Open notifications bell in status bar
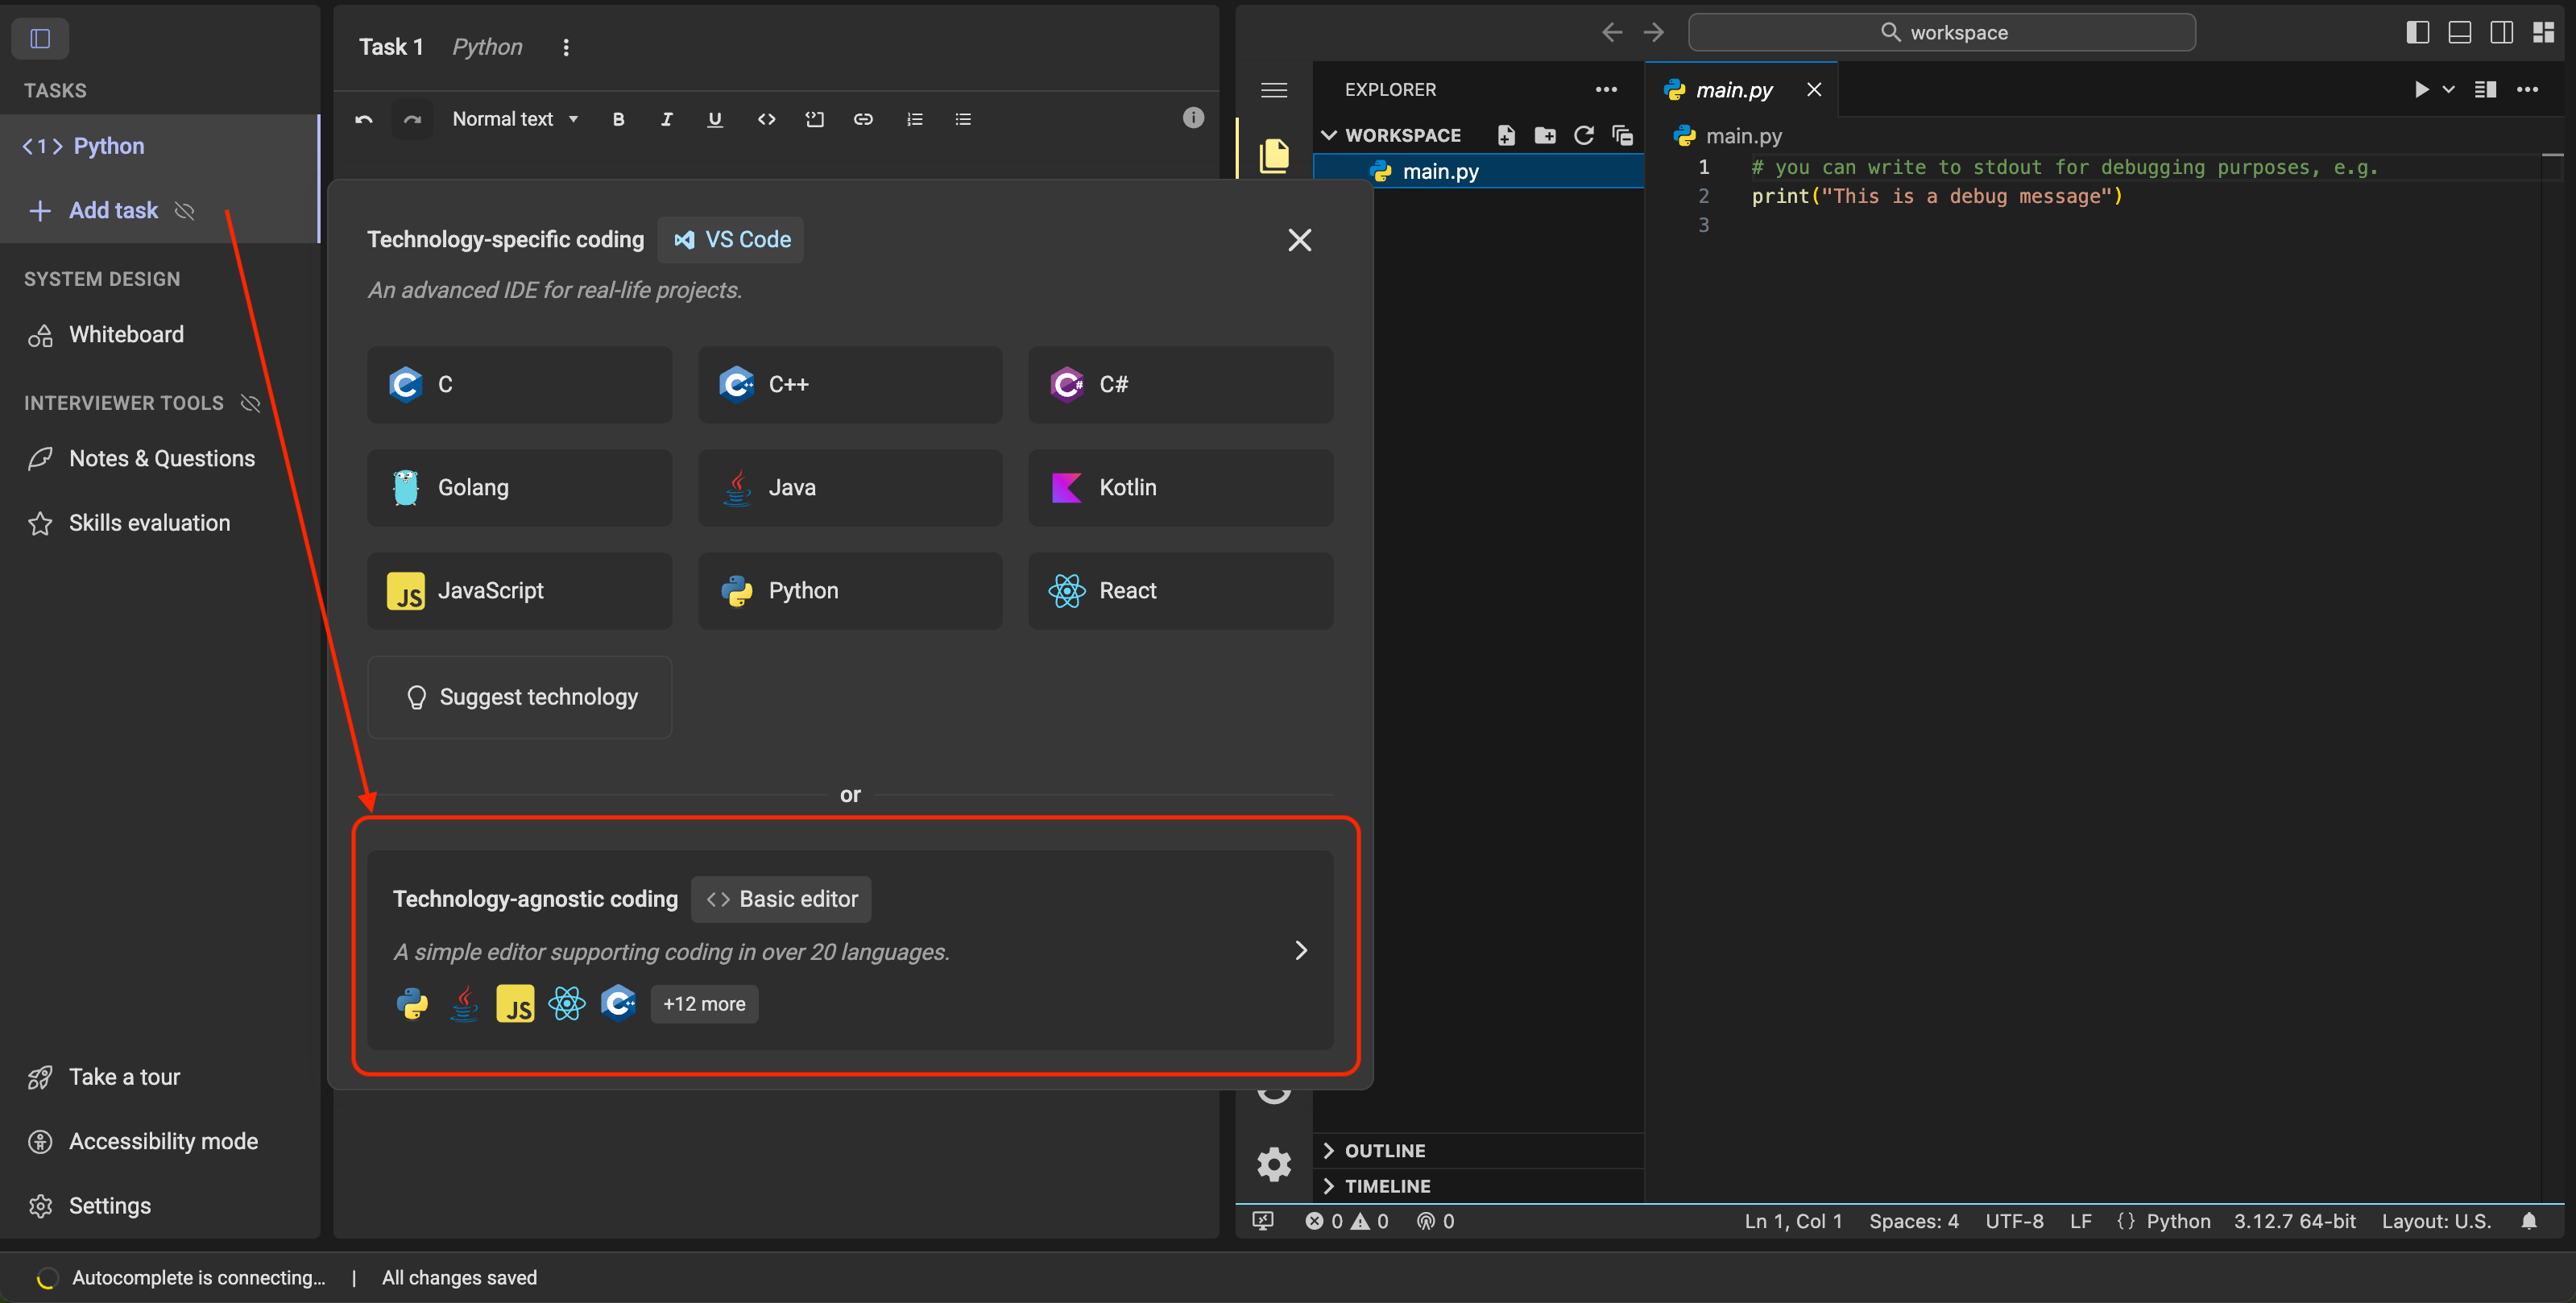Viewport: 2576px width, 1303px height. pos(2529,1220)
